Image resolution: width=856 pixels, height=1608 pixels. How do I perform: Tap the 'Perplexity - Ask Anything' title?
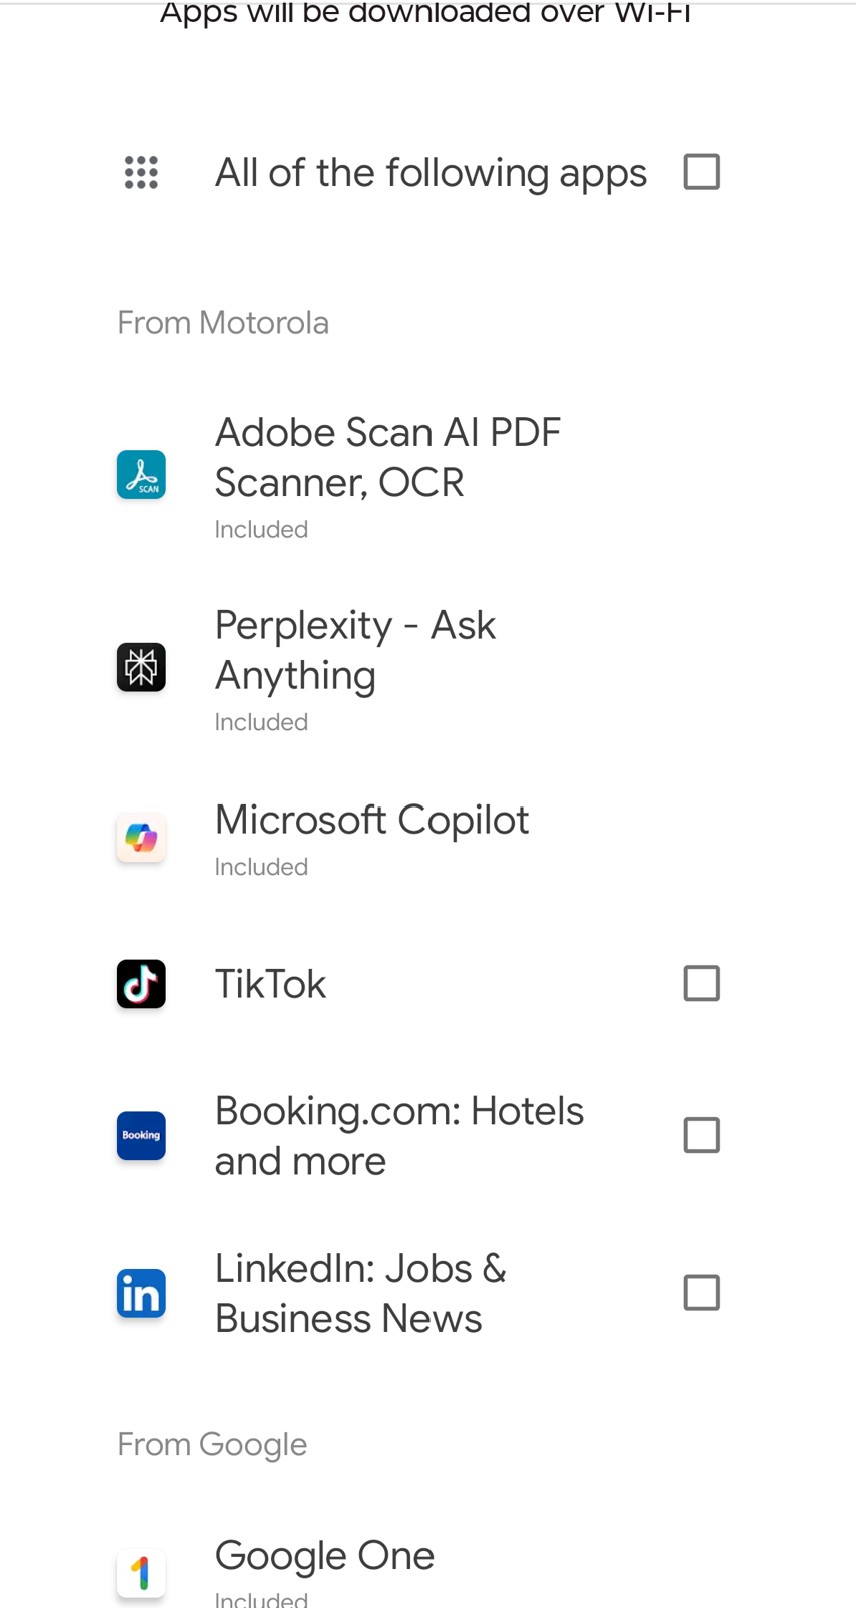click(355, 650)
